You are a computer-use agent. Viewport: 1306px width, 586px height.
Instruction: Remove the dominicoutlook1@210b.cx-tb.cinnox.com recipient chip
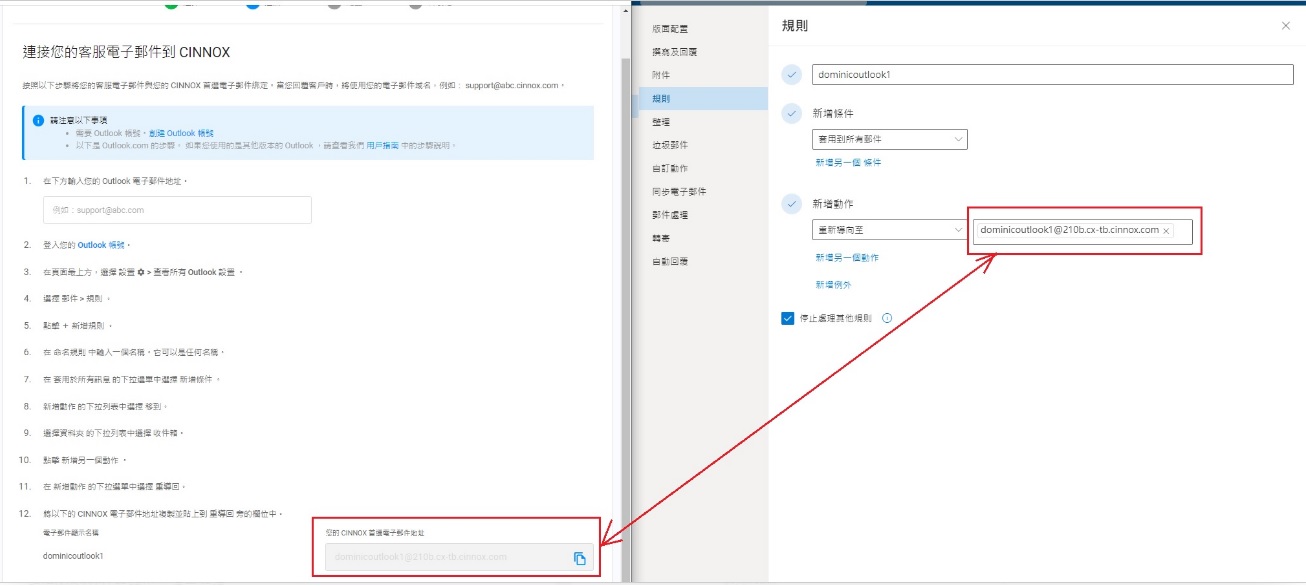[x=1166, y=231]
